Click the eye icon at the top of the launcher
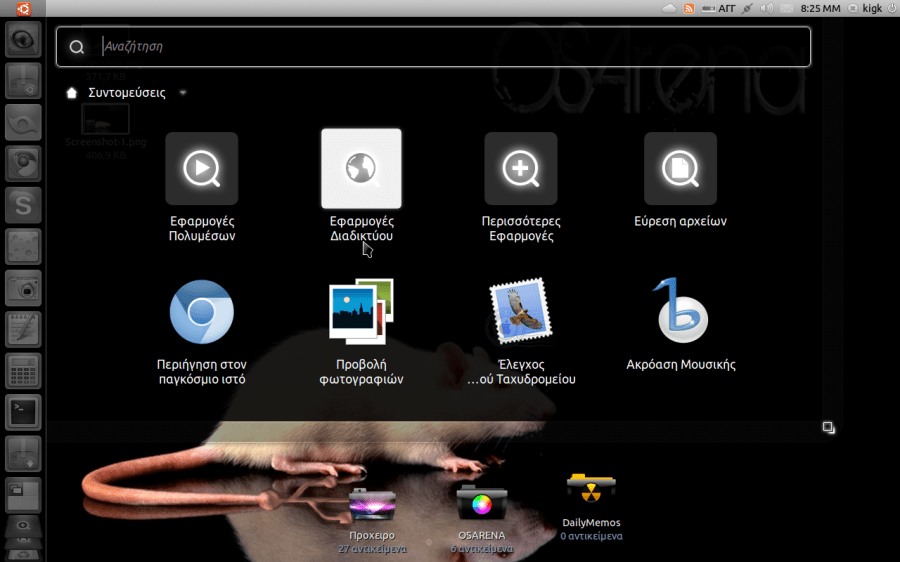The width and height of the screenshot is (900, 562). [x=24, y=40]
